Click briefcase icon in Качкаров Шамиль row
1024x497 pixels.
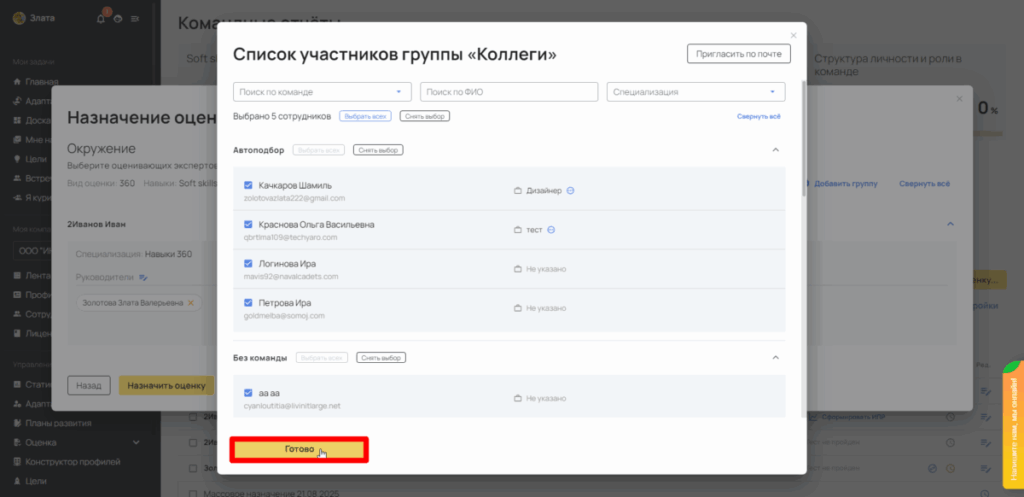click(518, 191)
